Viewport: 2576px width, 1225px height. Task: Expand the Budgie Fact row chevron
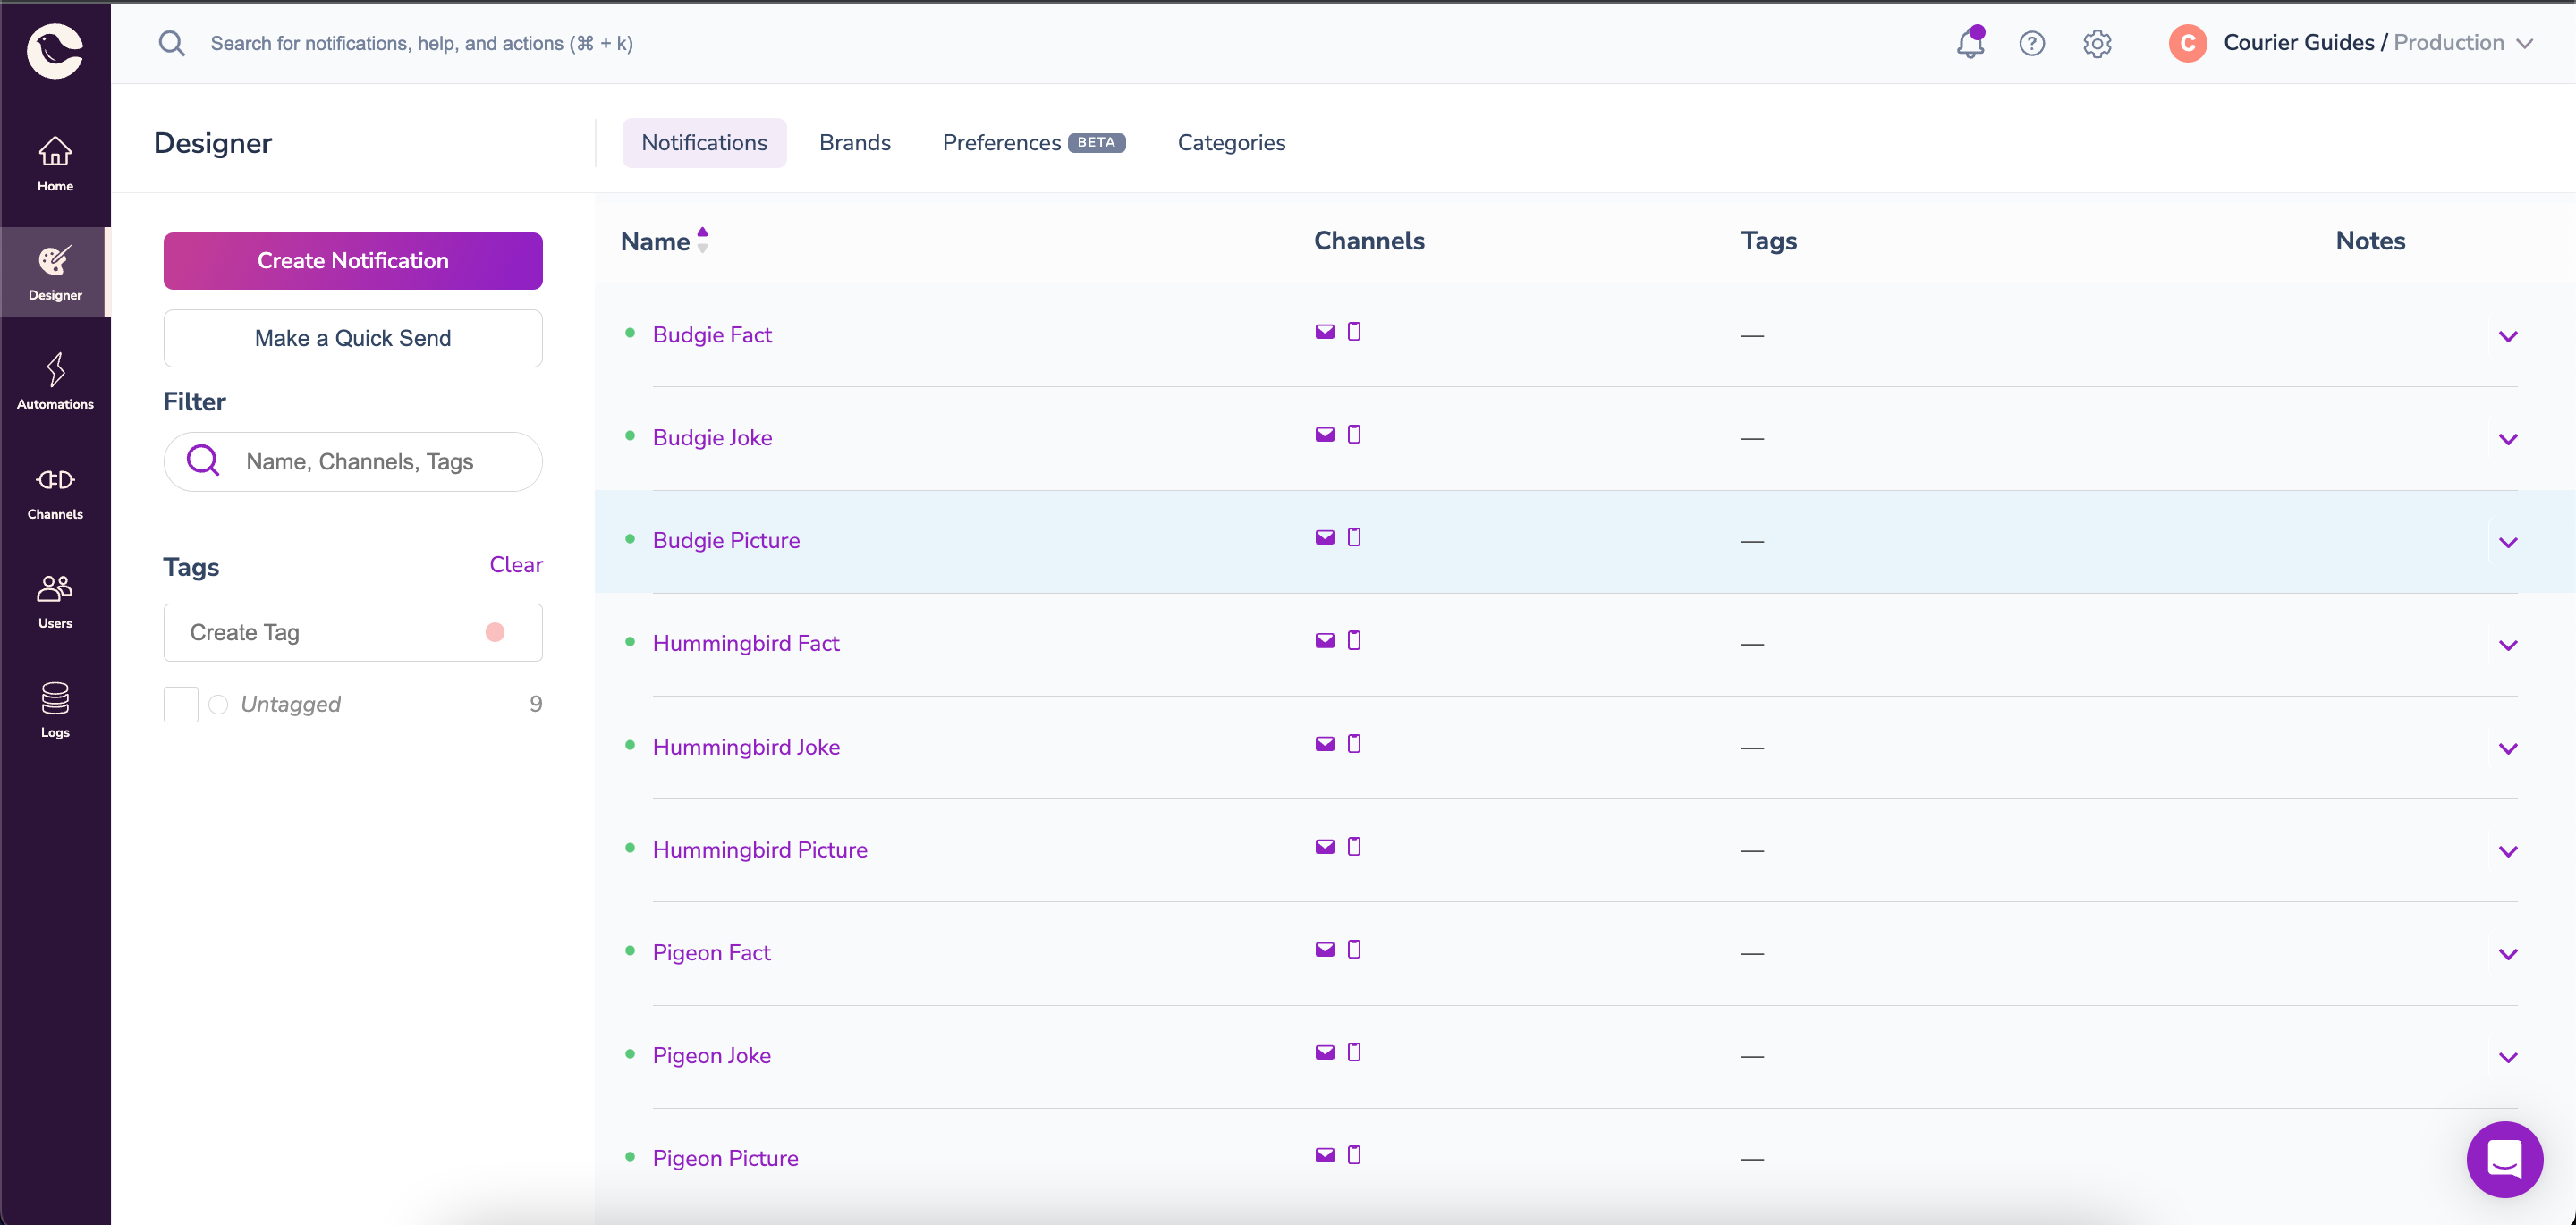click(2508, 336)
